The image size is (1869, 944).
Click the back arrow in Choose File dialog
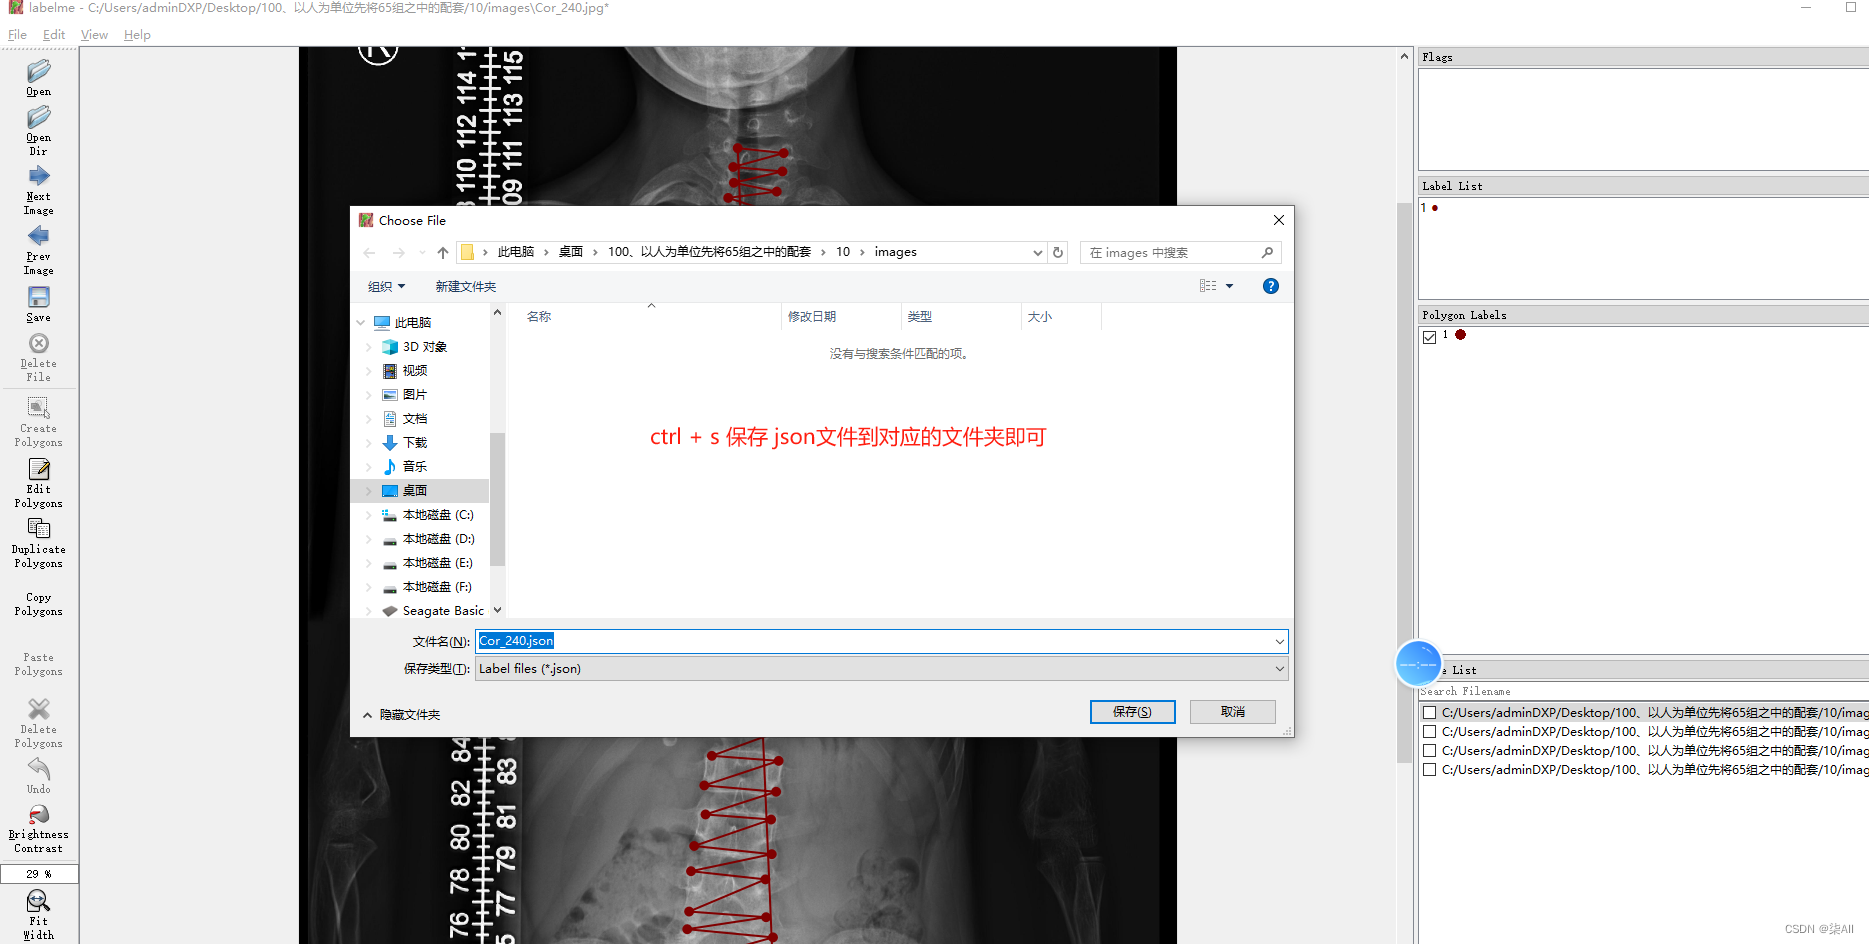coord(370,253)
